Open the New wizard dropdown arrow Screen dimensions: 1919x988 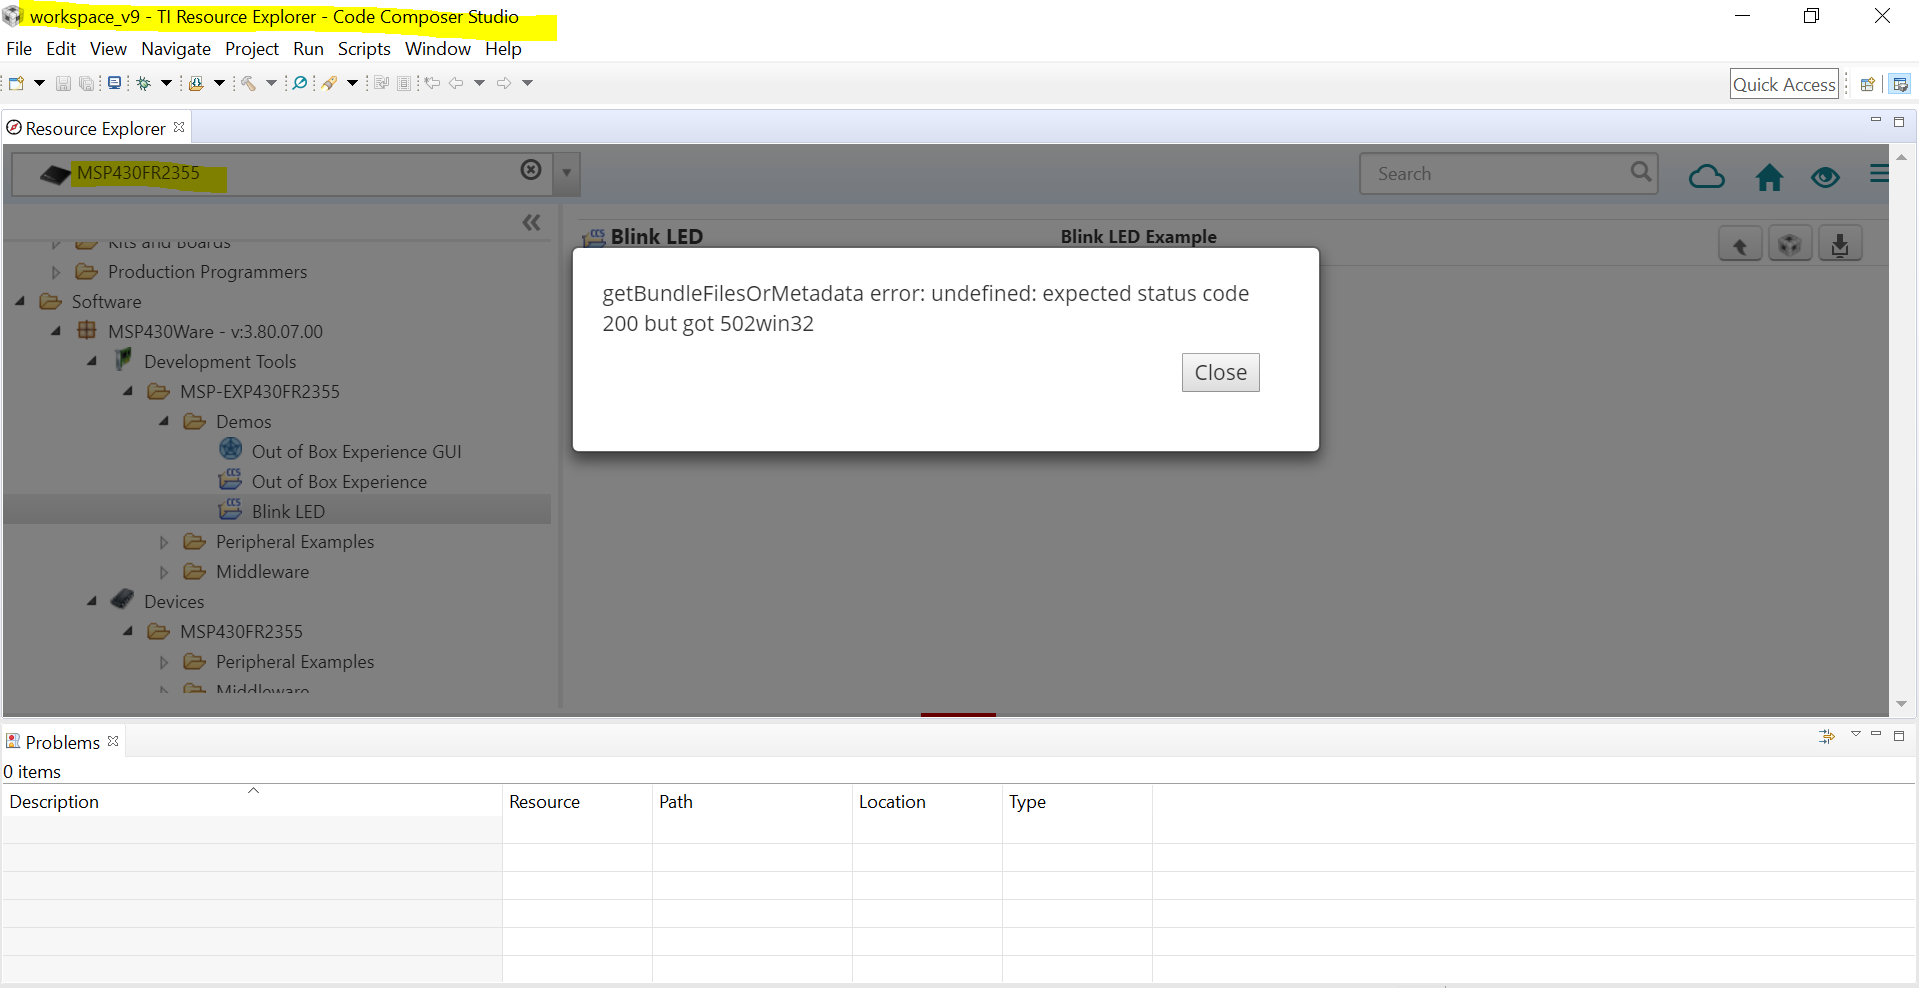click(x=39, y=83)
